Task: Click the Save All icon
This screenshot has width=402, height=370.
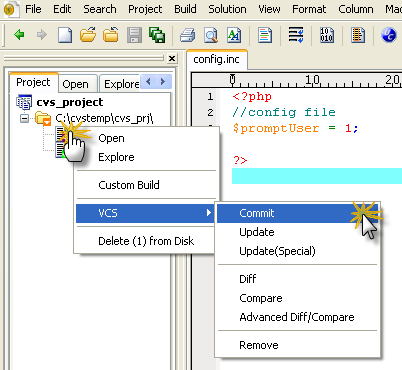Action: coord(157,35)
